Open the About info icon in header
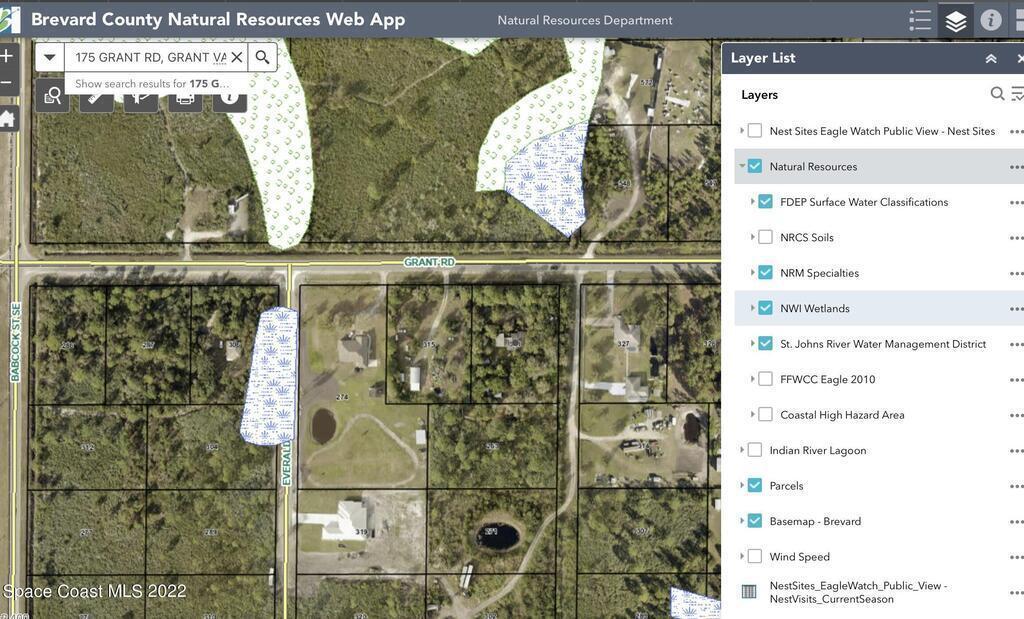The image size is (1024, 619). (x=991, y=20)
